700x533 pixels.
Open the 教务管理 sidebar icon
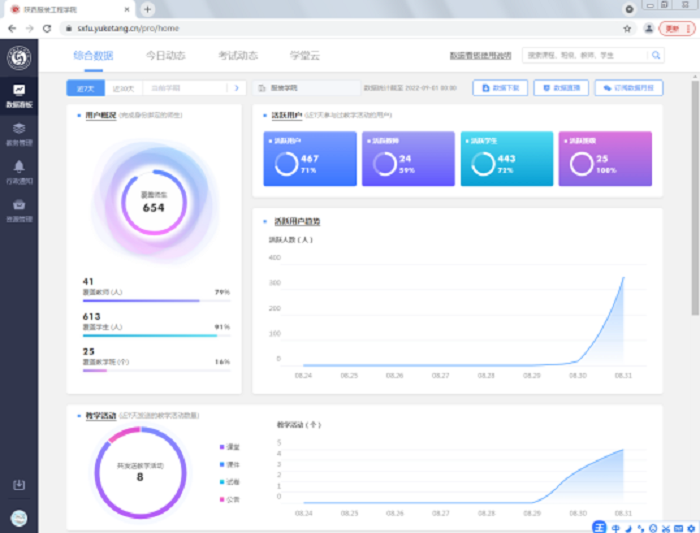click(19, 133)
